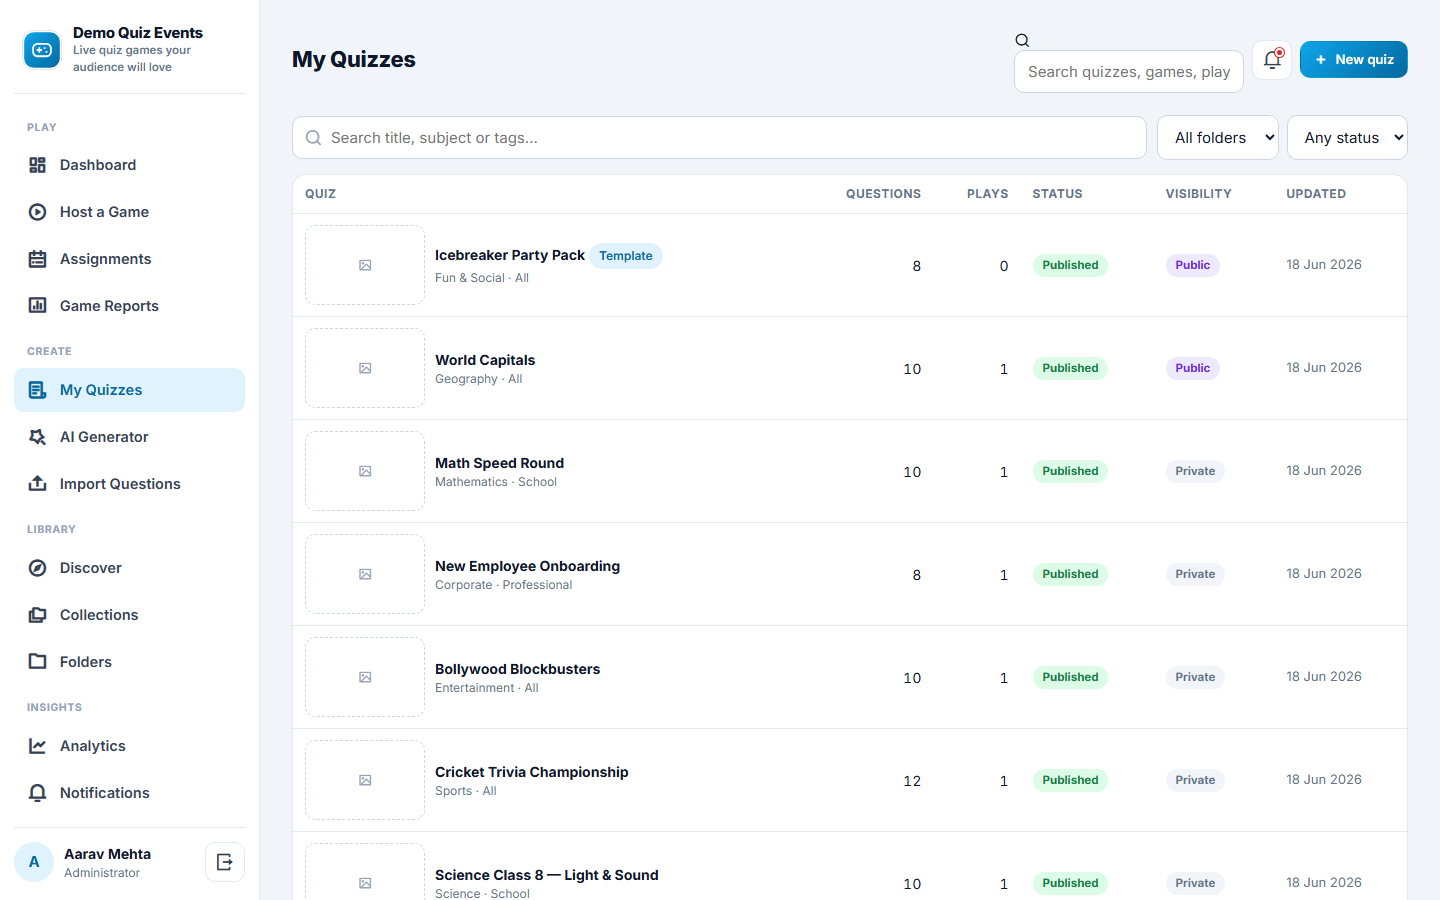This screenshot has height=900, width=1440.
Task: Click the Template badge on Icebreaker Party Pack
Action: [626, 256]
